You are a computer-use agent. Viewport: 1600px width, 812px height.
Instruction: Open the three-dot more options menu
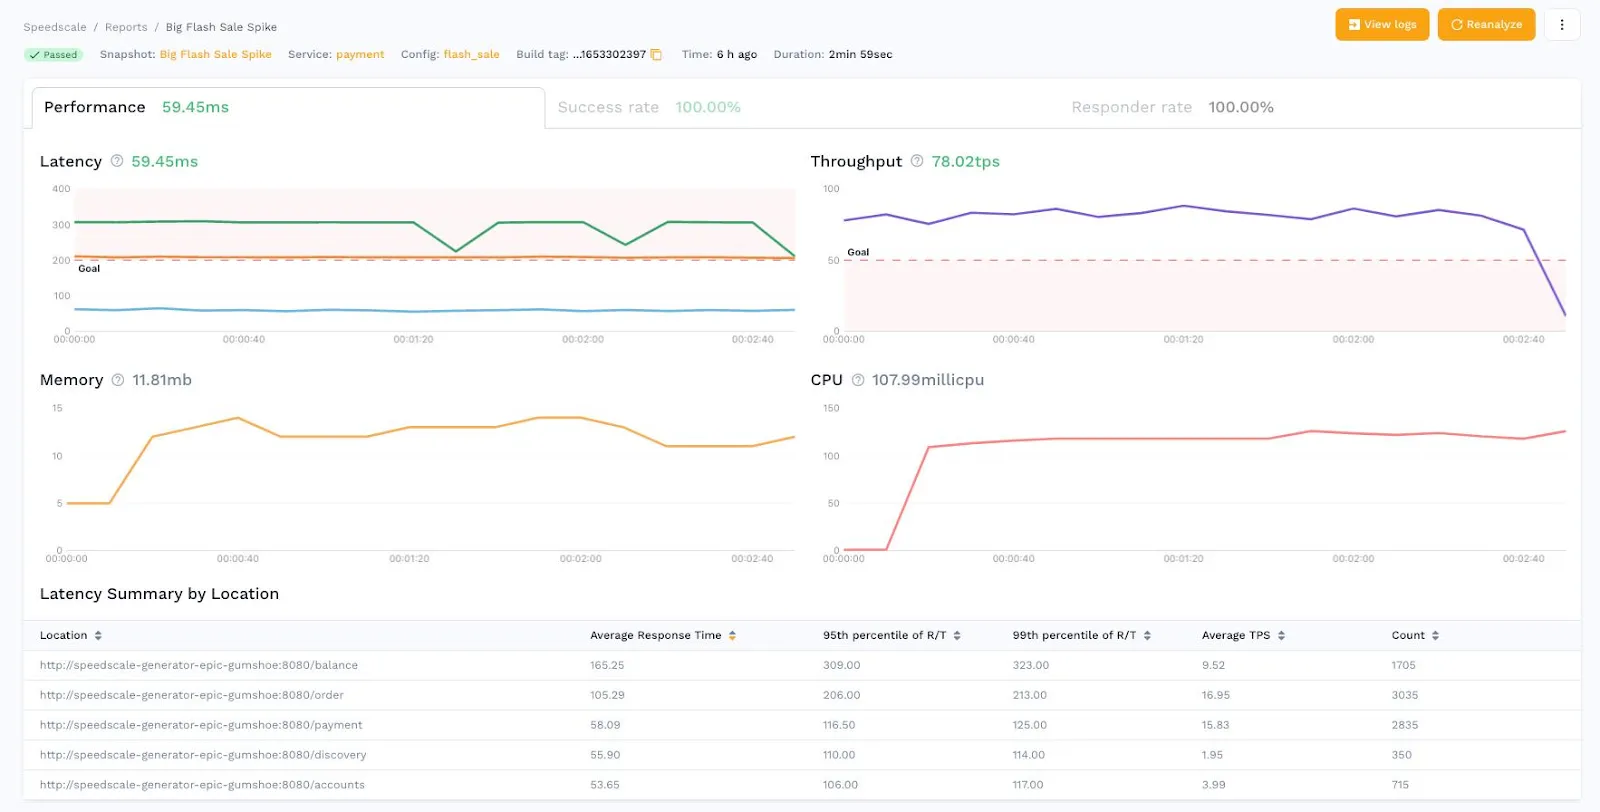[1561, 25]
